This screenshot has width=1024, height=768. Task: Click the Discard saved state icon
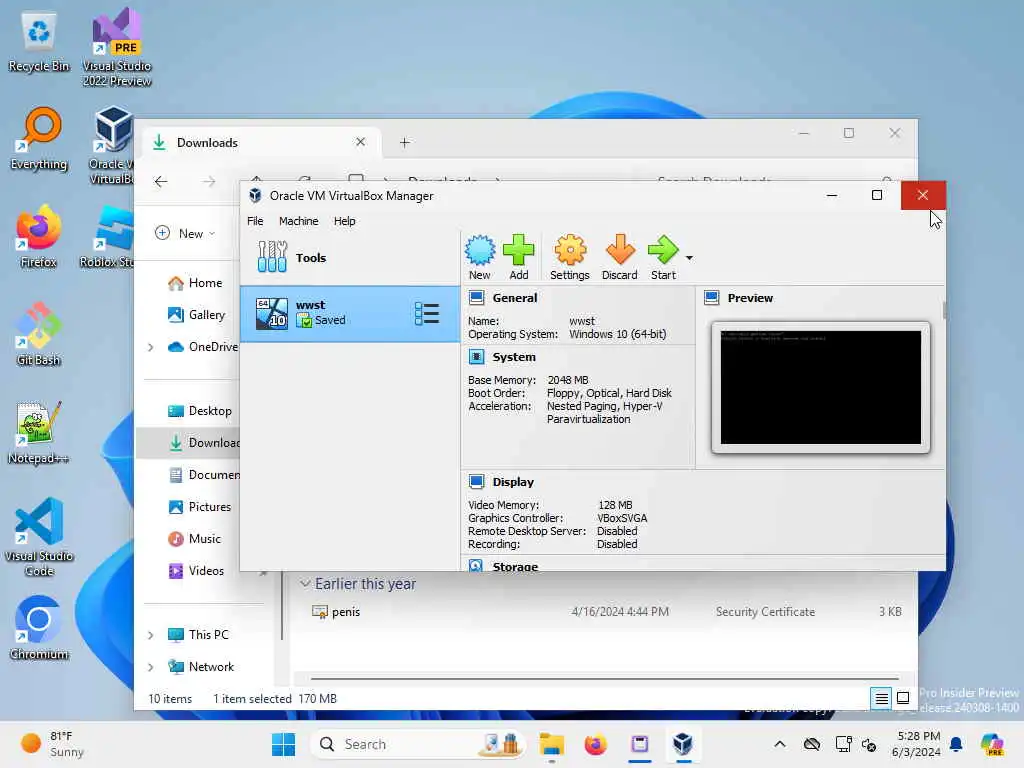click(619, 257)
